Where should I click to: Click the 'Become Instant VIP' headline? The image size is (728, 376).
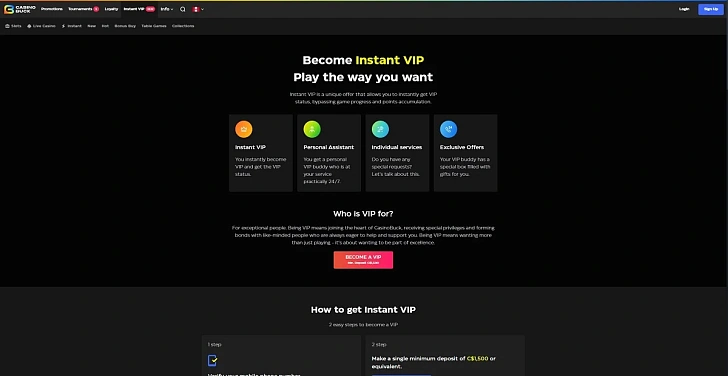tap(363, 60)
